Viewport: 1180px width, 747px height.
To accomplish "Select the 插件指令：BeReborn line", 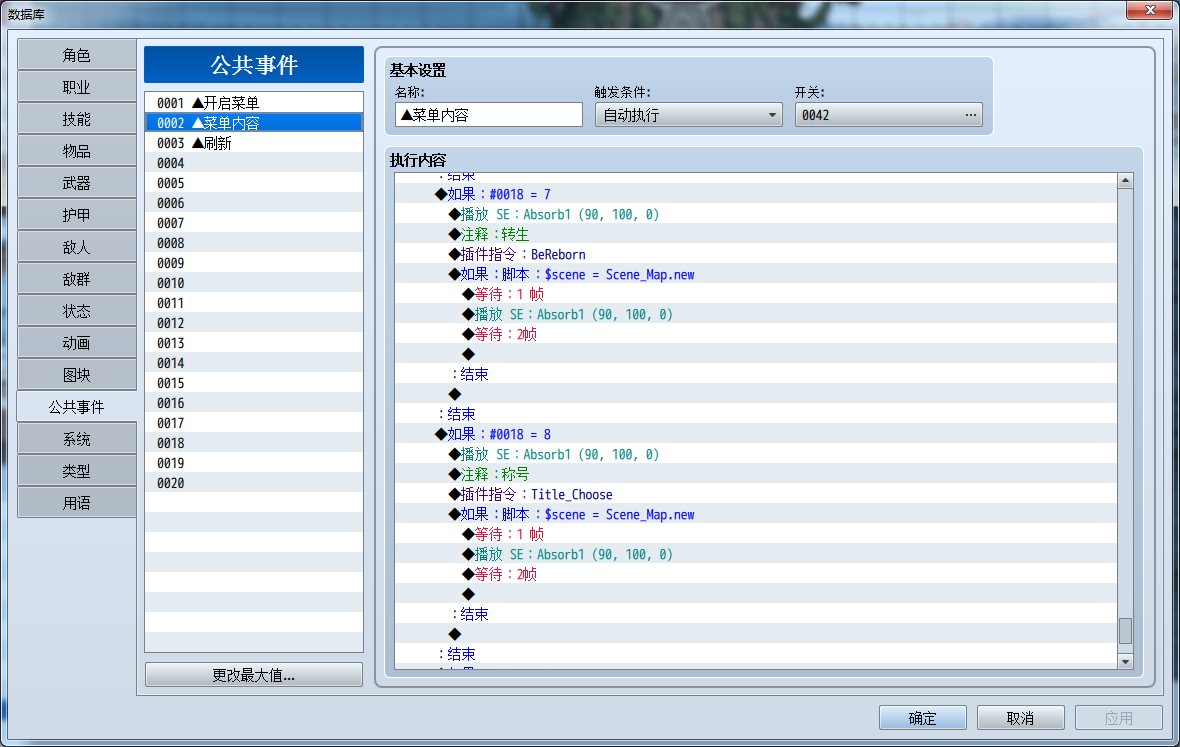I will [x=756, y=254].
